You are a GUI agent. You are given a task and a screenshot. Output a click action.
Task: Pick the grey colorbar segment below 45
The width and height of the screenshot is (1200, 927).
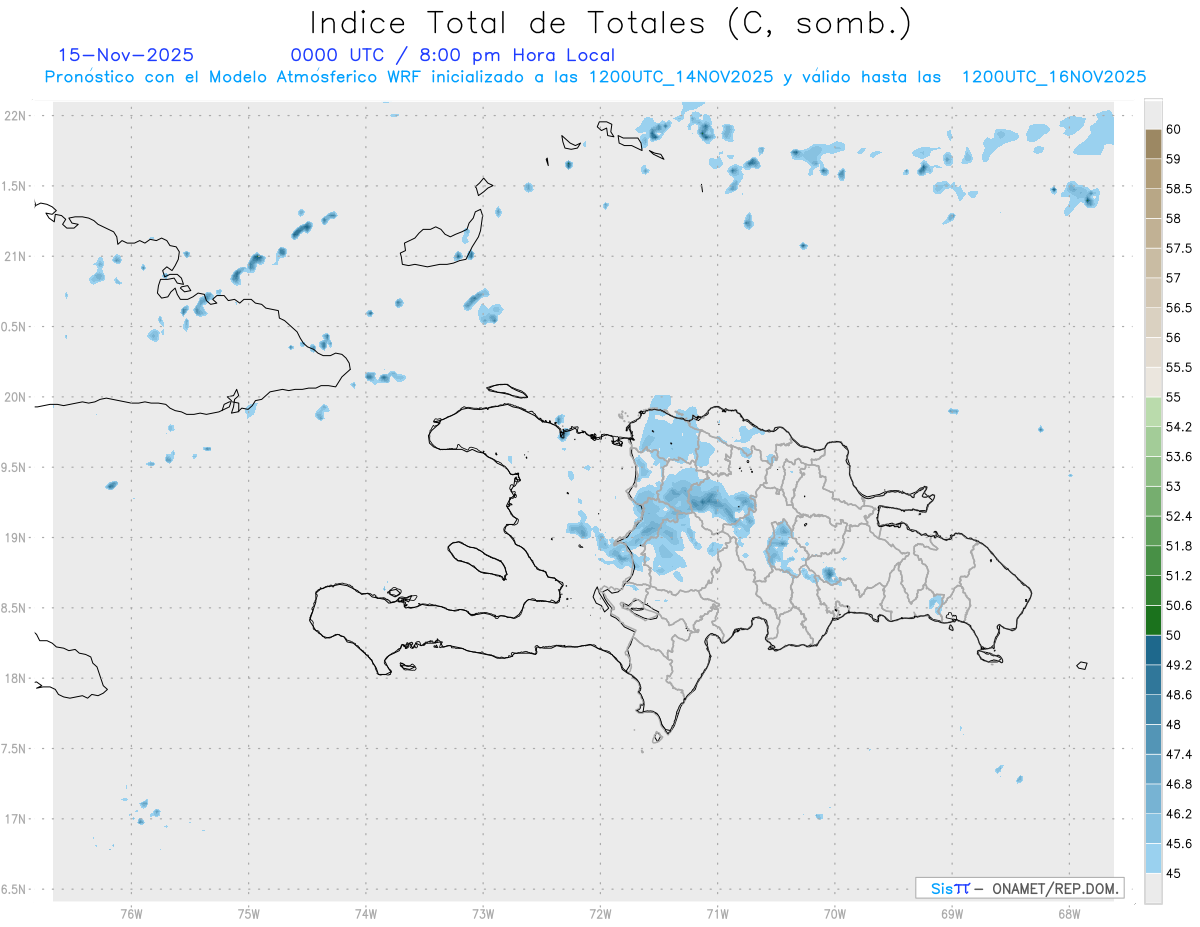click(1153, 889)
